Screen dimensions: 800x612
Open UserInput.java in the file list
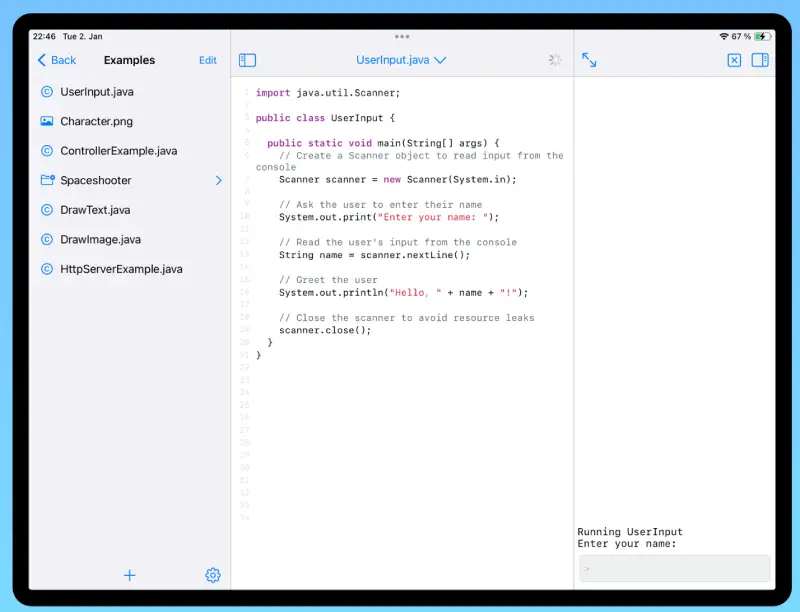click(x=97, y=92)
